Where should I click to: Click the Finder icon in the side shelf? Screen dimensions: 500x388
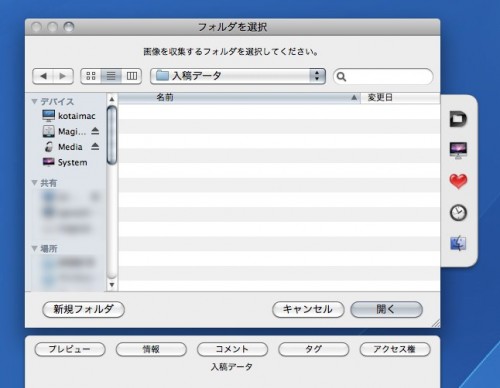coord(458,244)
